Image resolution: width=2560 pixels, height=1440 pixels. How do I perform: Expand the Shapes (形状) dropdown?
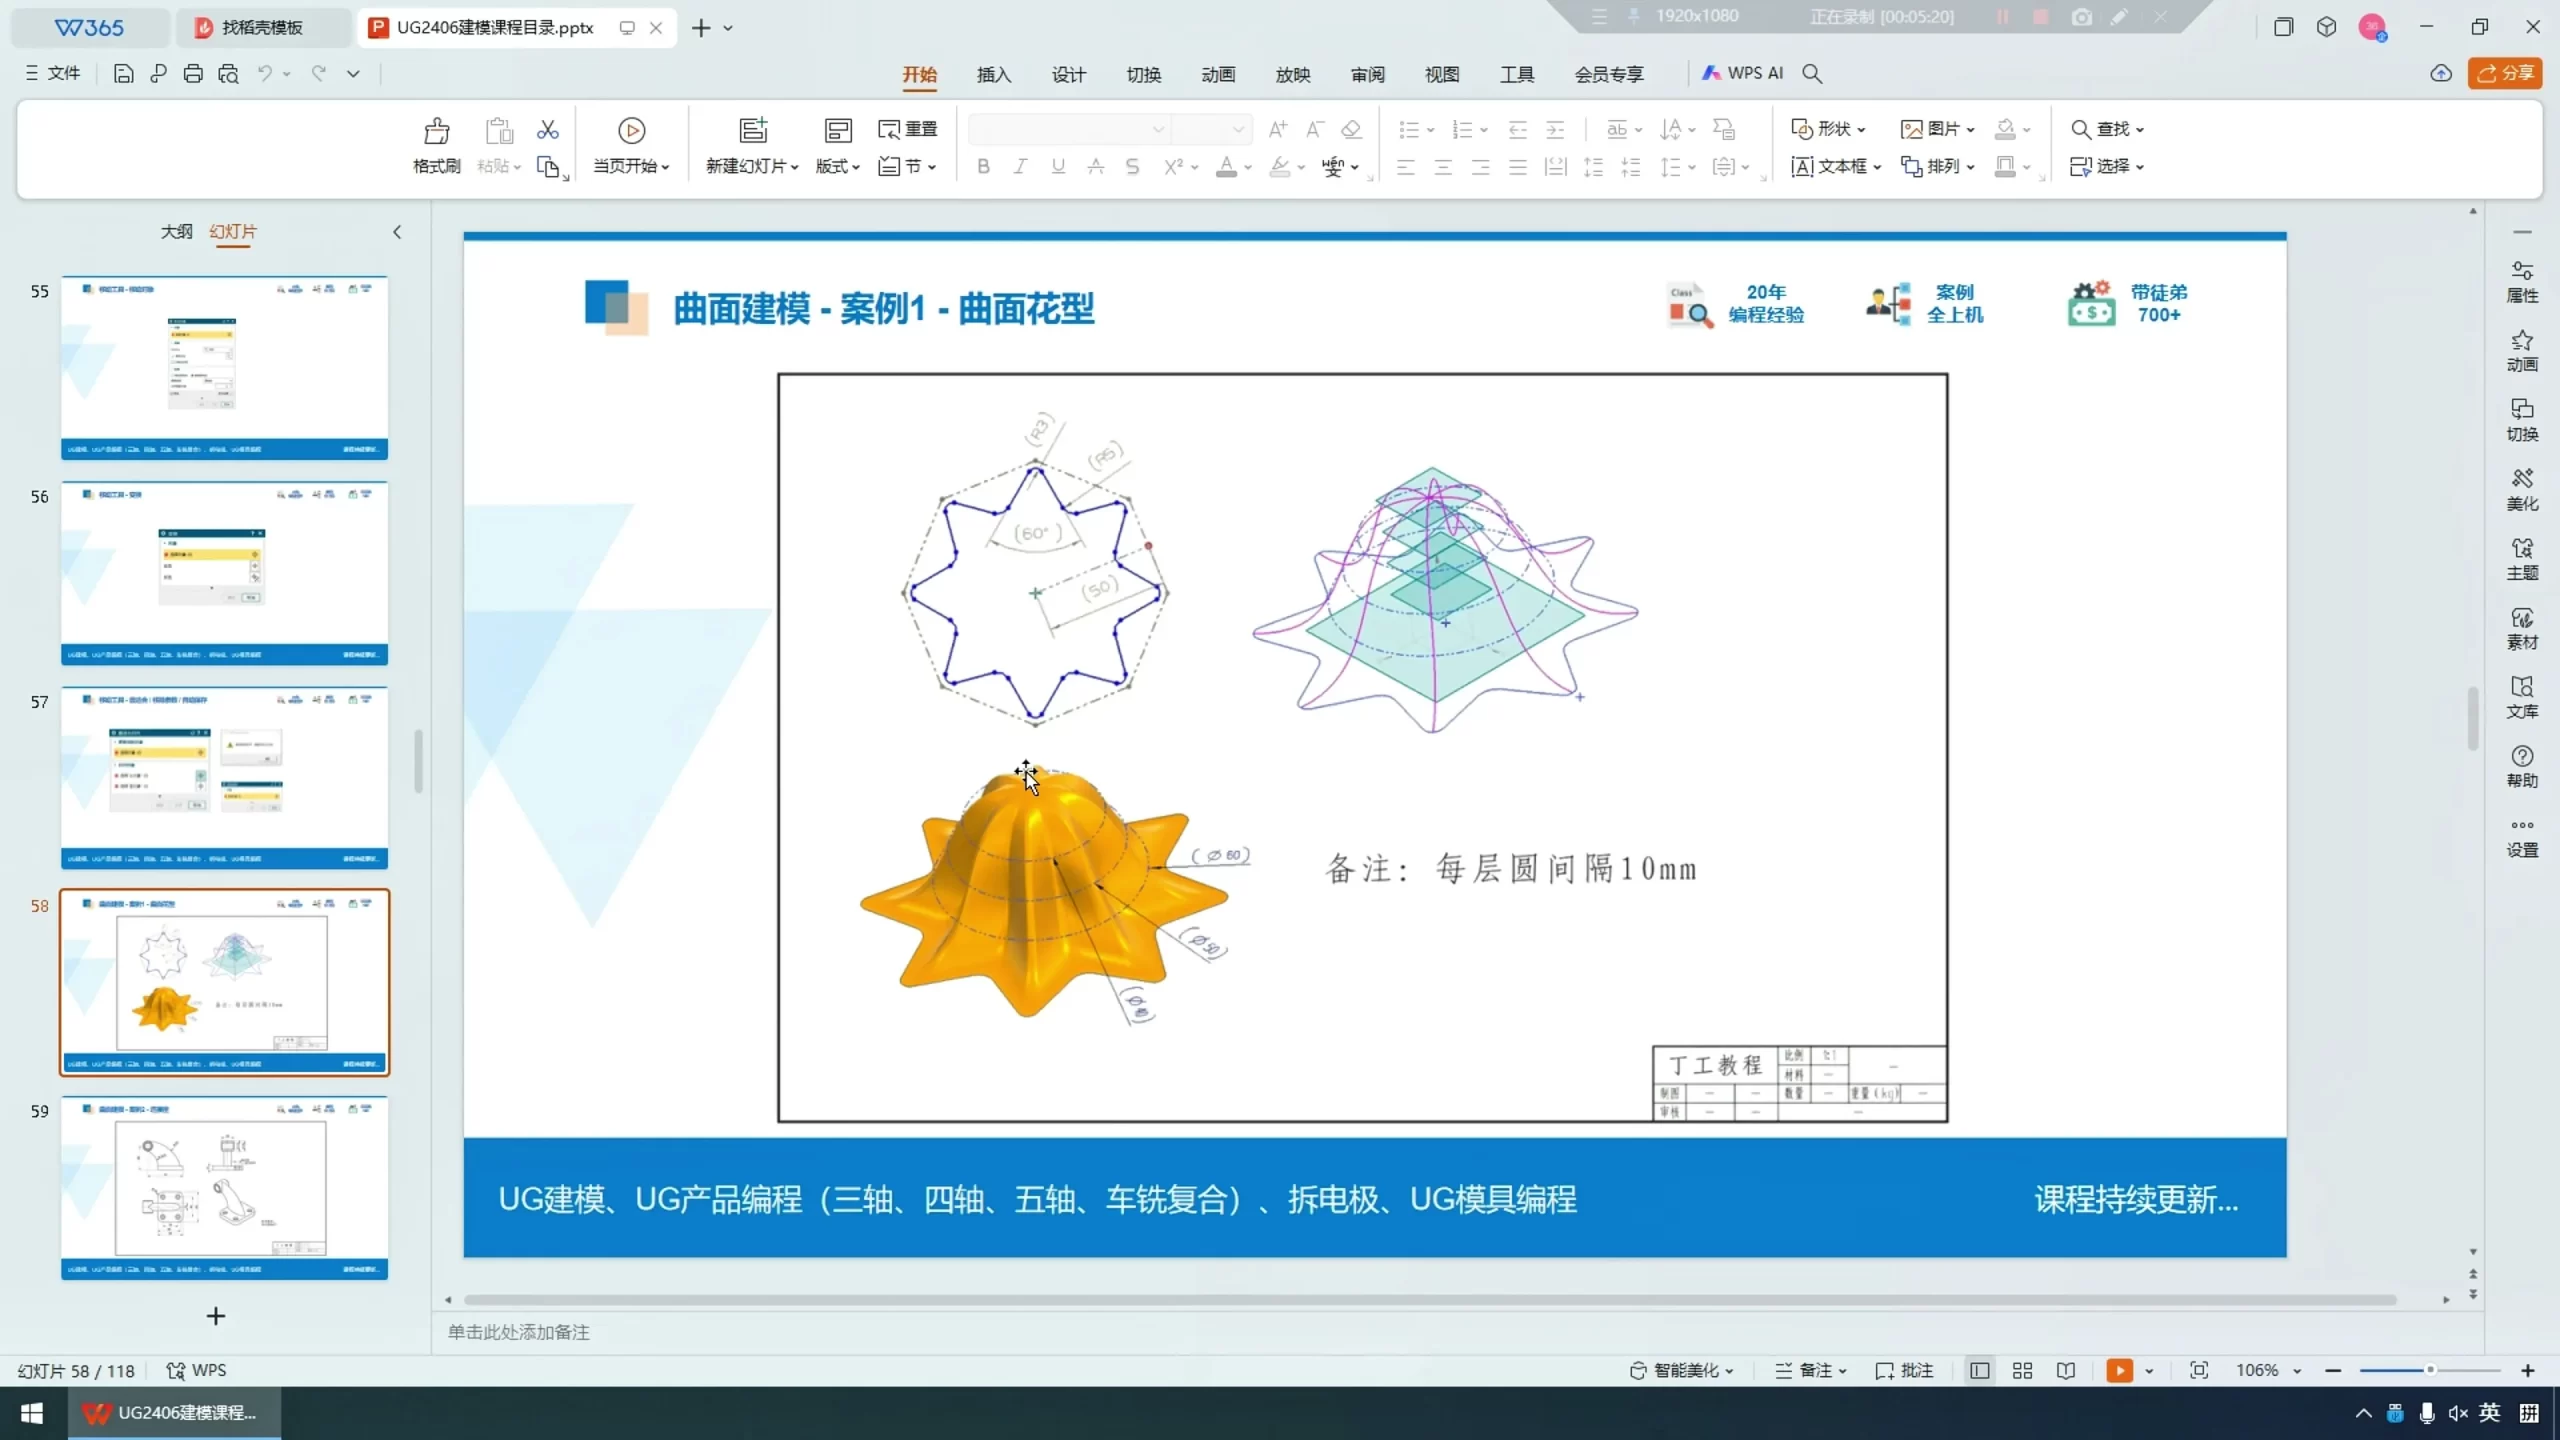(x=1828, y=129)
